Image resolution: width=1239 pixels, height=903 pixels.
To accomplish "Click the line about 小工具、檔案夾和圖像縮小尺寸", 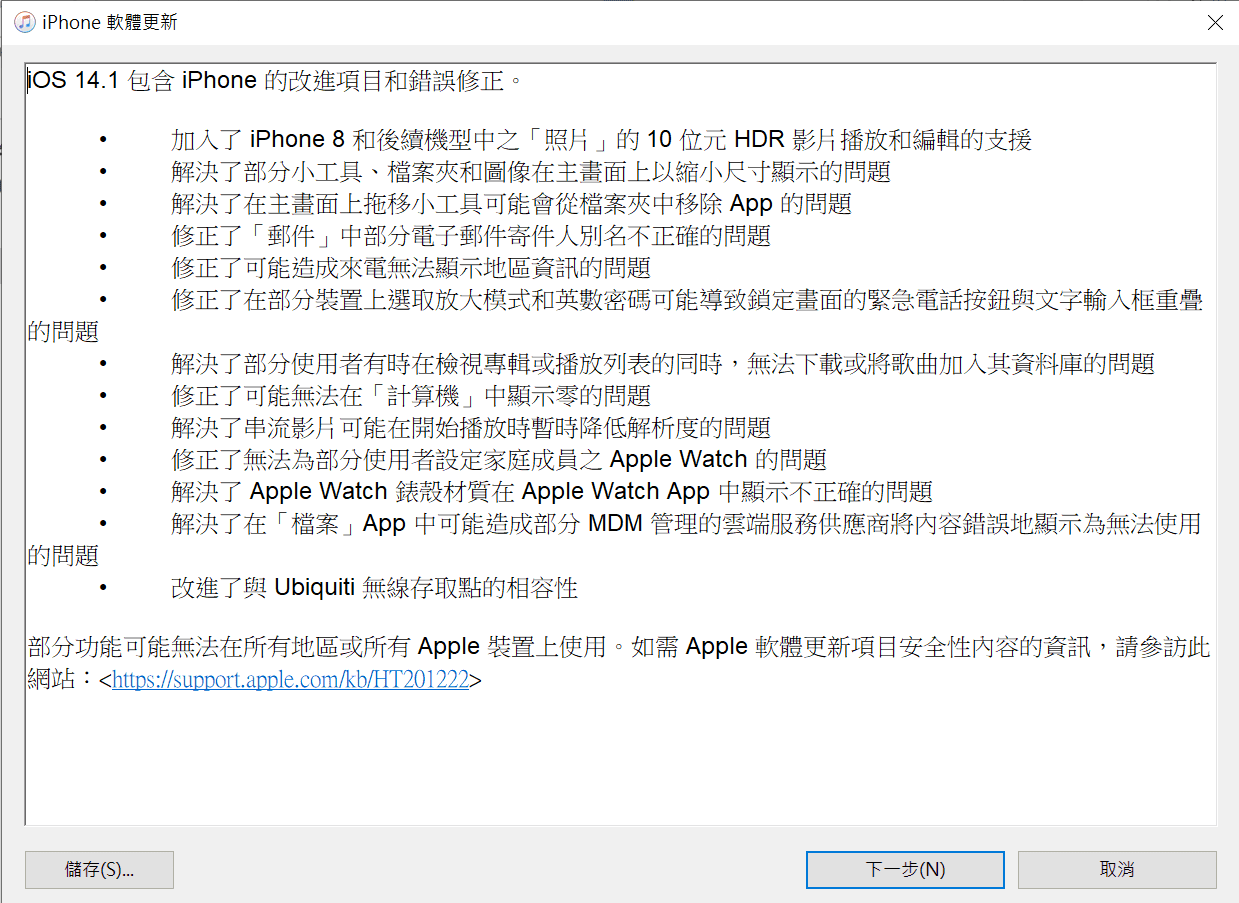I will pos(530,172).
